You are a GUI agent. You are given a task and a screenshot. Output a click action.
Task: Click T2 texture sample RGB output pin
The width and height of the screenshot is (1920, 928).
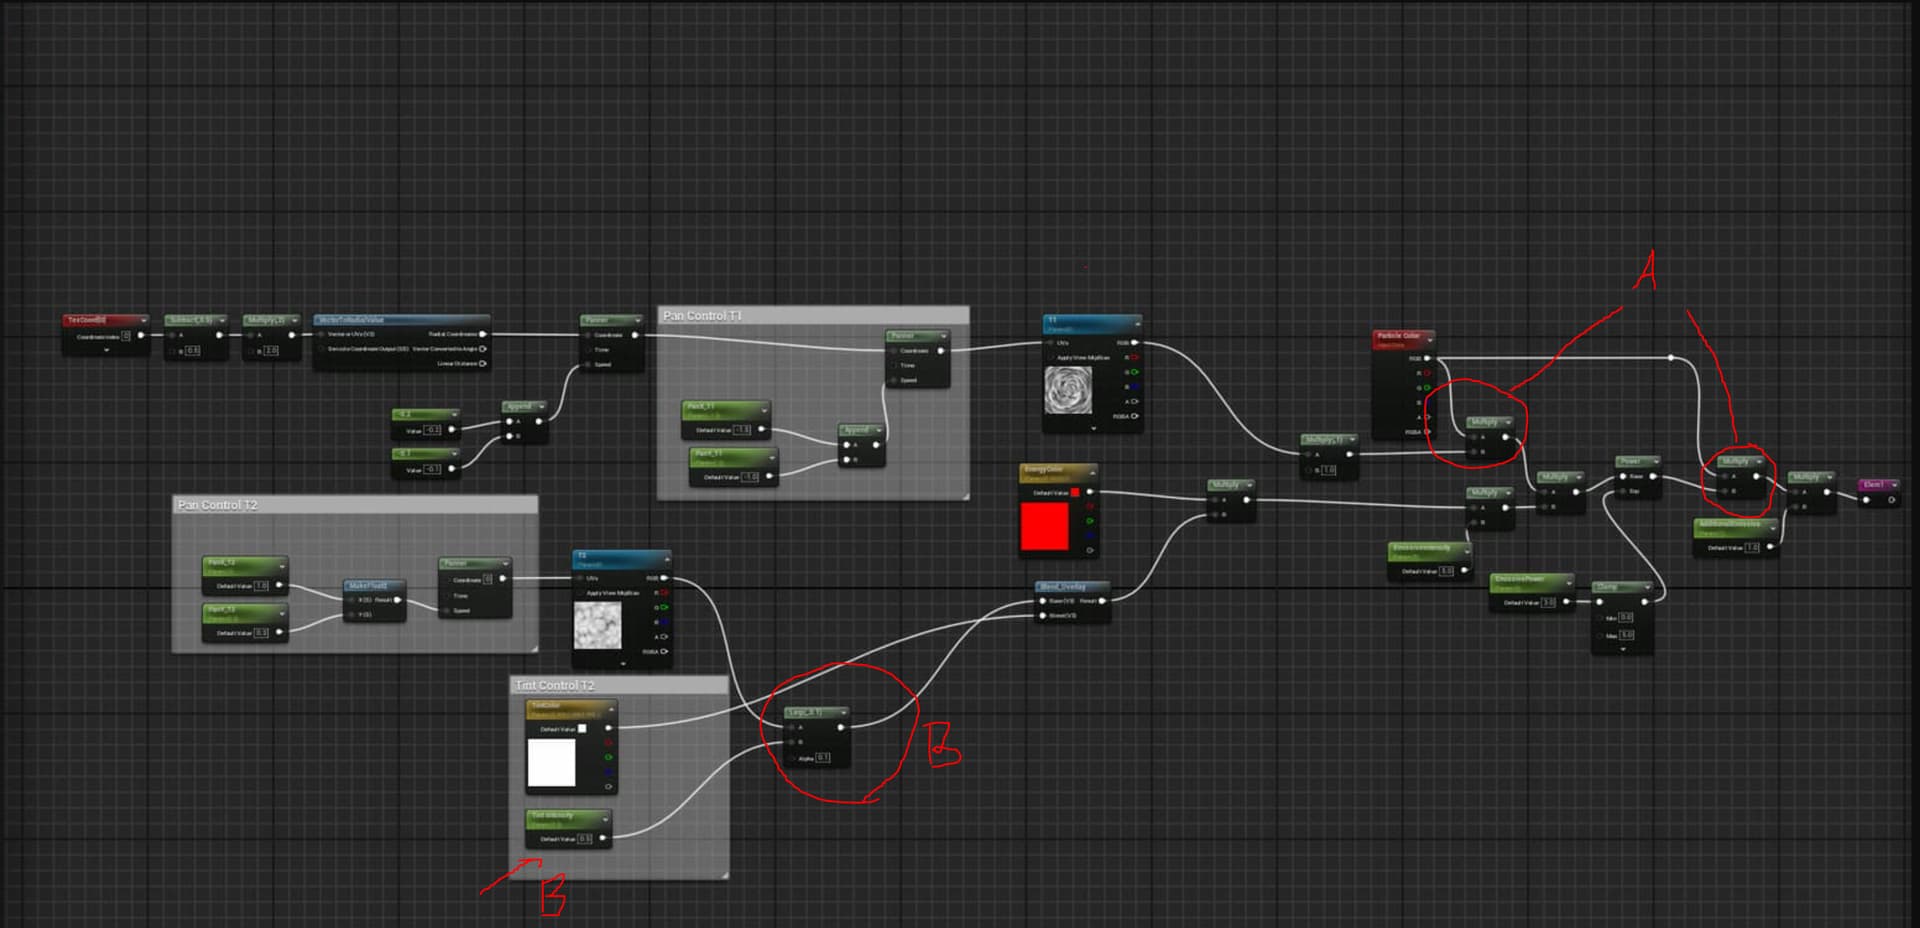click(x=664, y=578)
